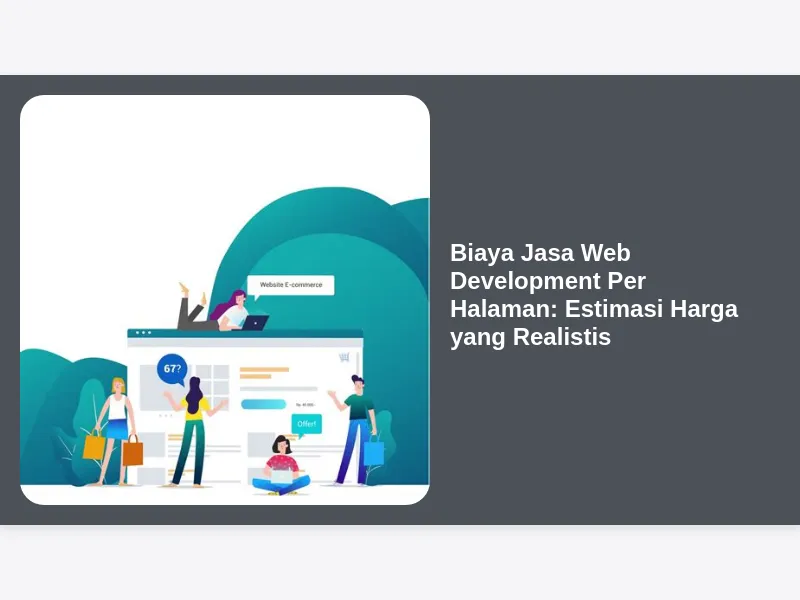The width and height of the screenshot is (800, 600).
Task: Click the man in the green shirt
Action: click(x=355, y=425)
